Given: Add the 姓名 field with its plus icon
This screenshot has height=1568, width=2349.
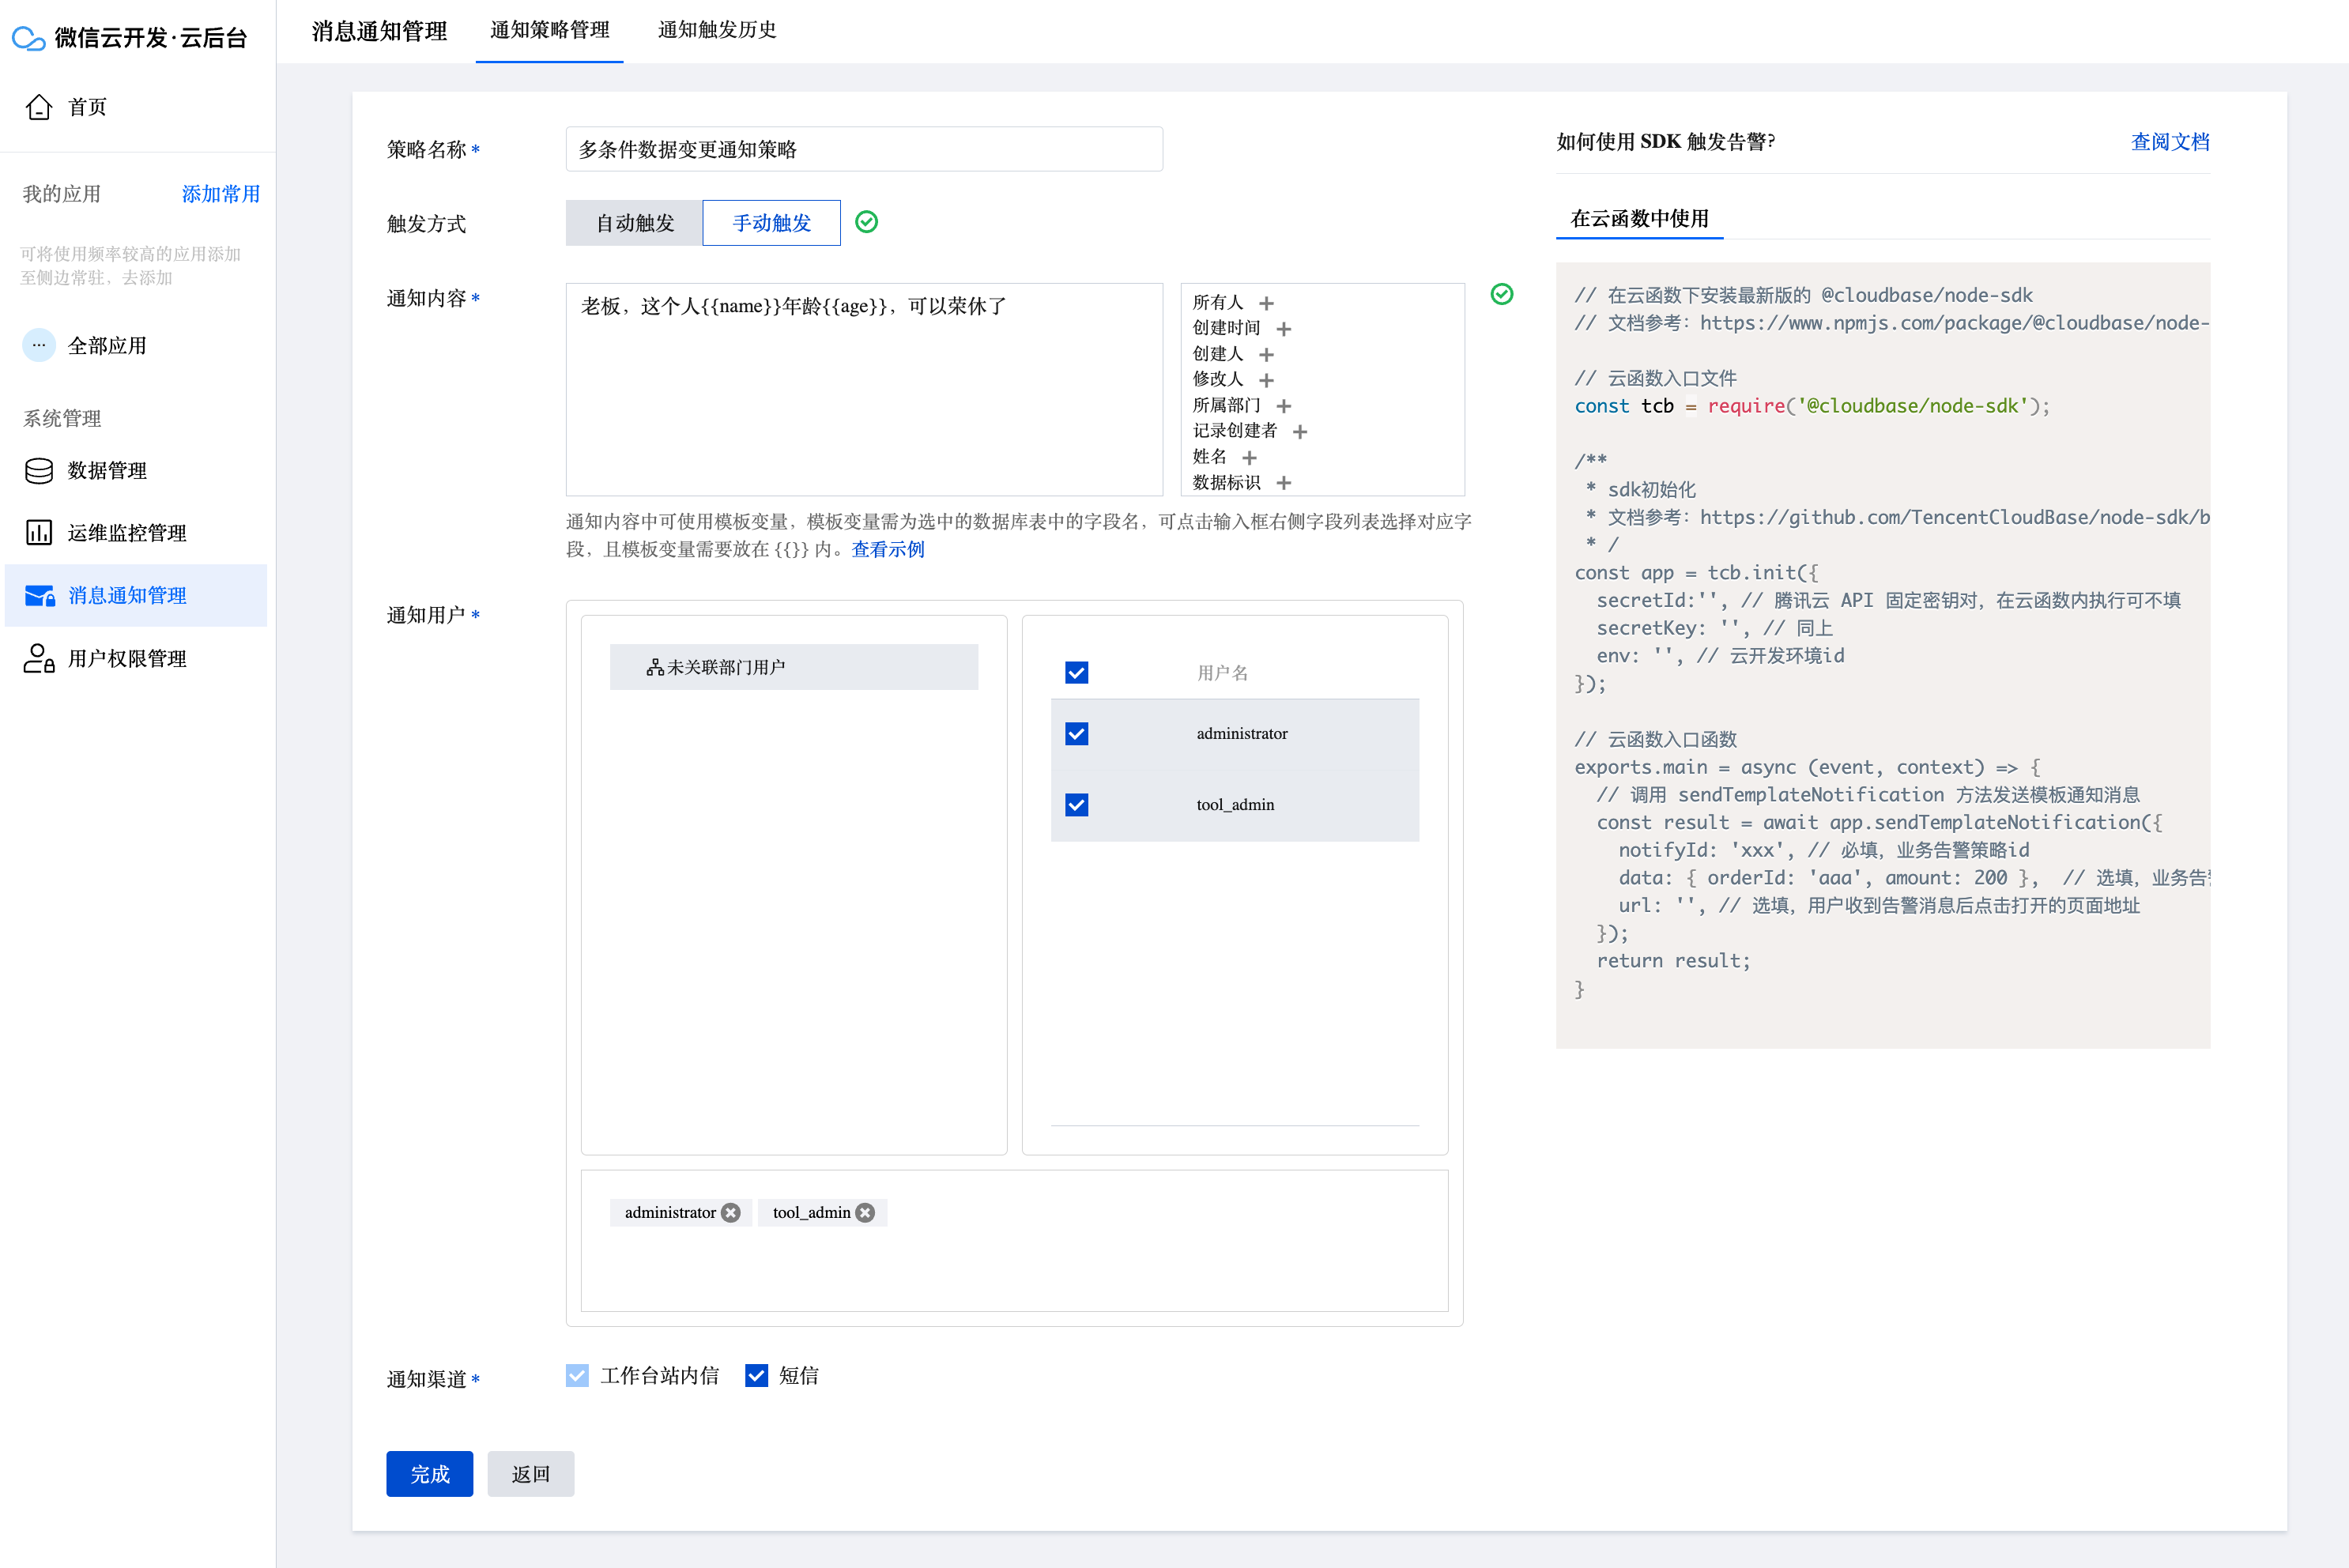Looking at the screenshot, I should pyautogui.click(x=1249, y=458).
